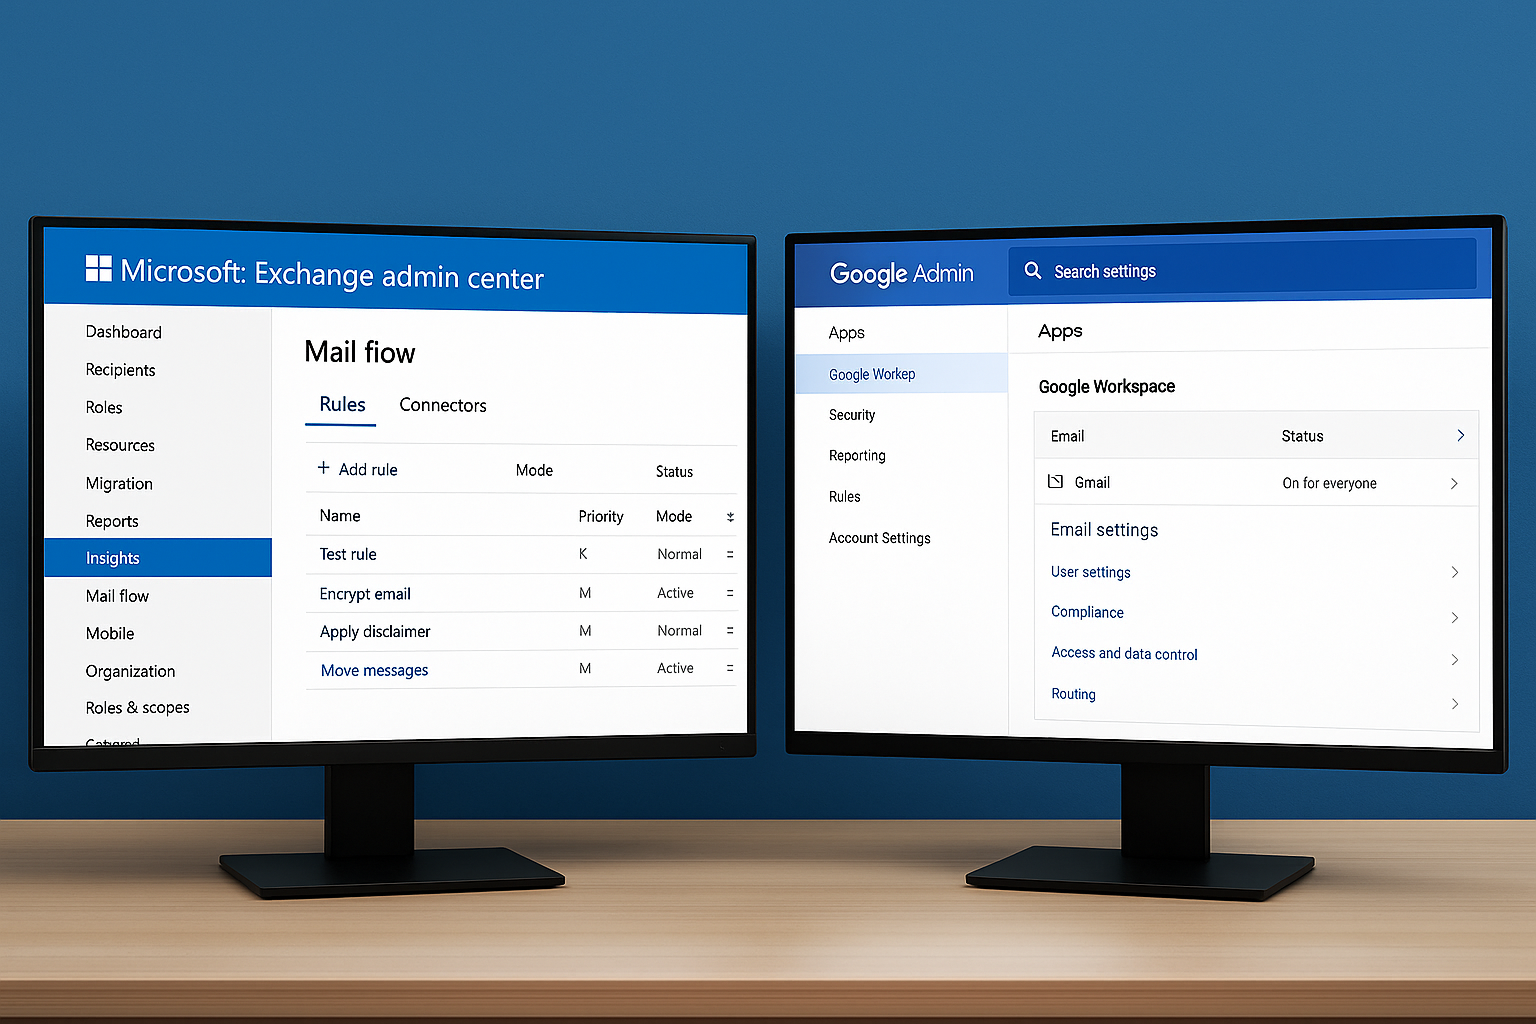Open Resources in Exchange sidebar
This screenshot has height=1024, width=1536.
(120, 445)
